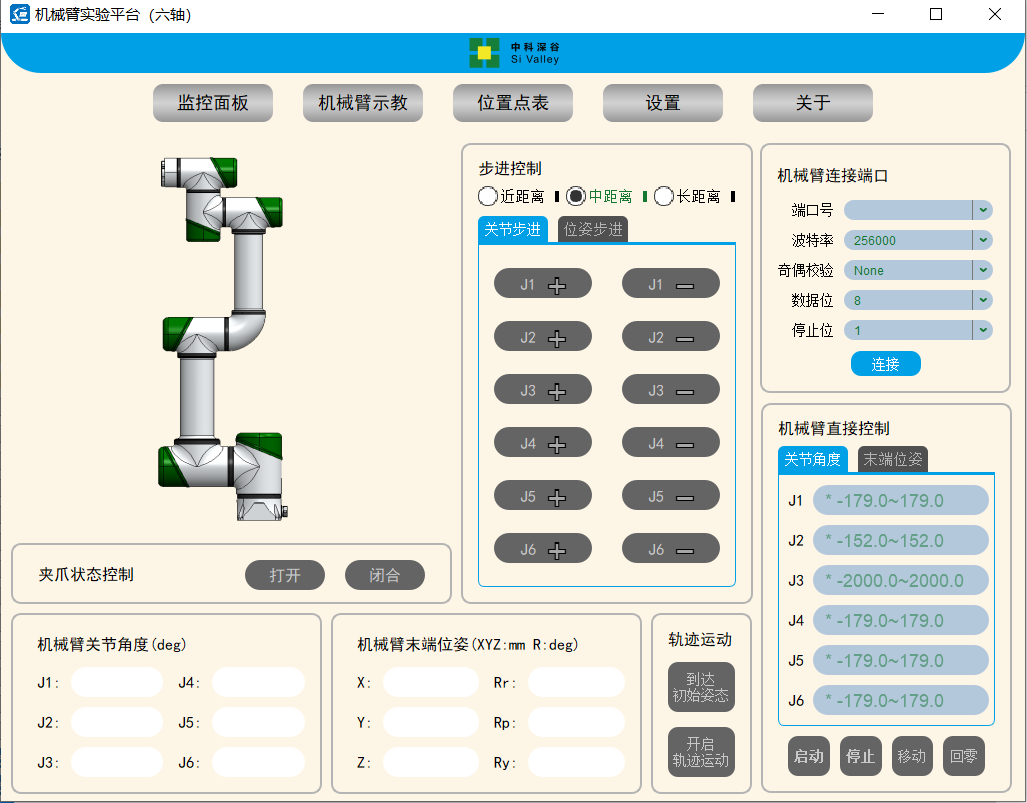
Task: Click the 到达初始姿态 button
Action: [701, 687]
